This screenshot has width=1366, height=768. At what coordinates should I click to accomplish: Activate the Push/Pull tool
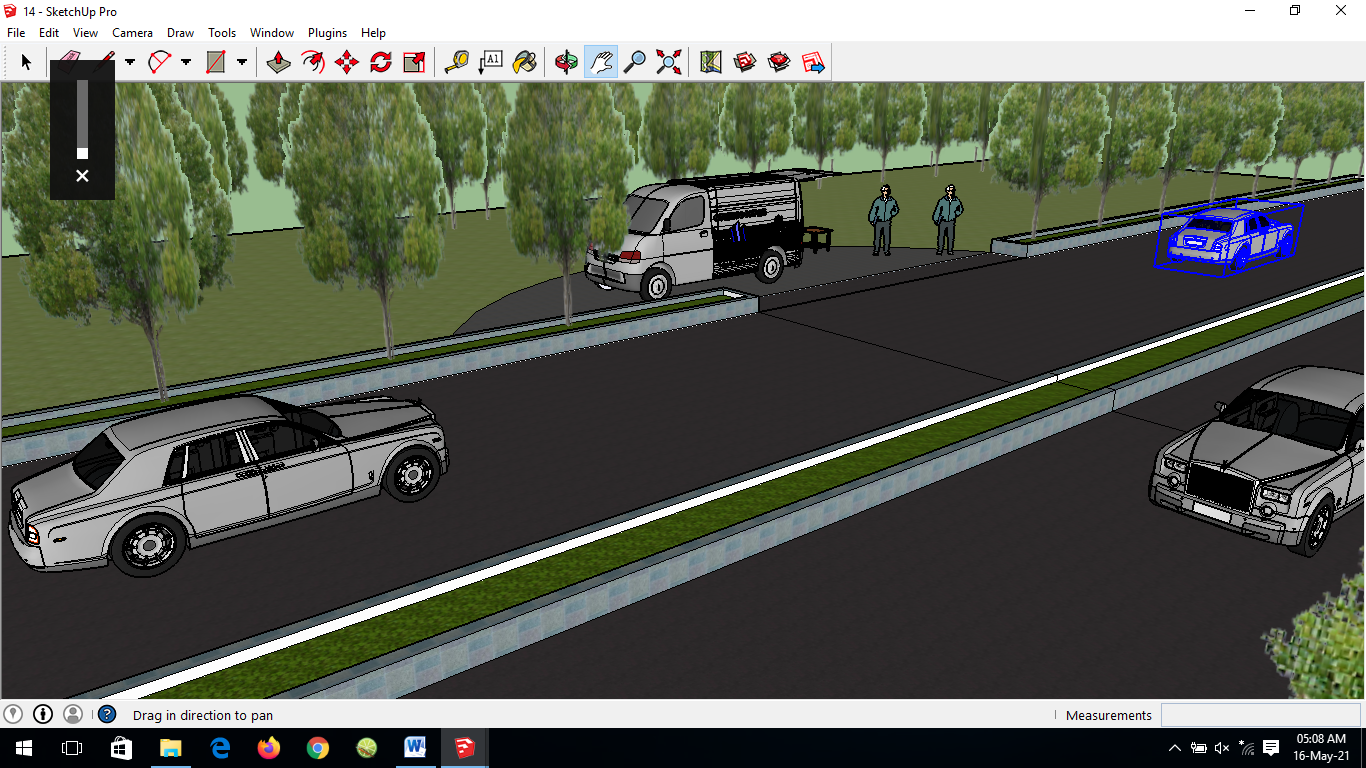click(x=279, y=62)
